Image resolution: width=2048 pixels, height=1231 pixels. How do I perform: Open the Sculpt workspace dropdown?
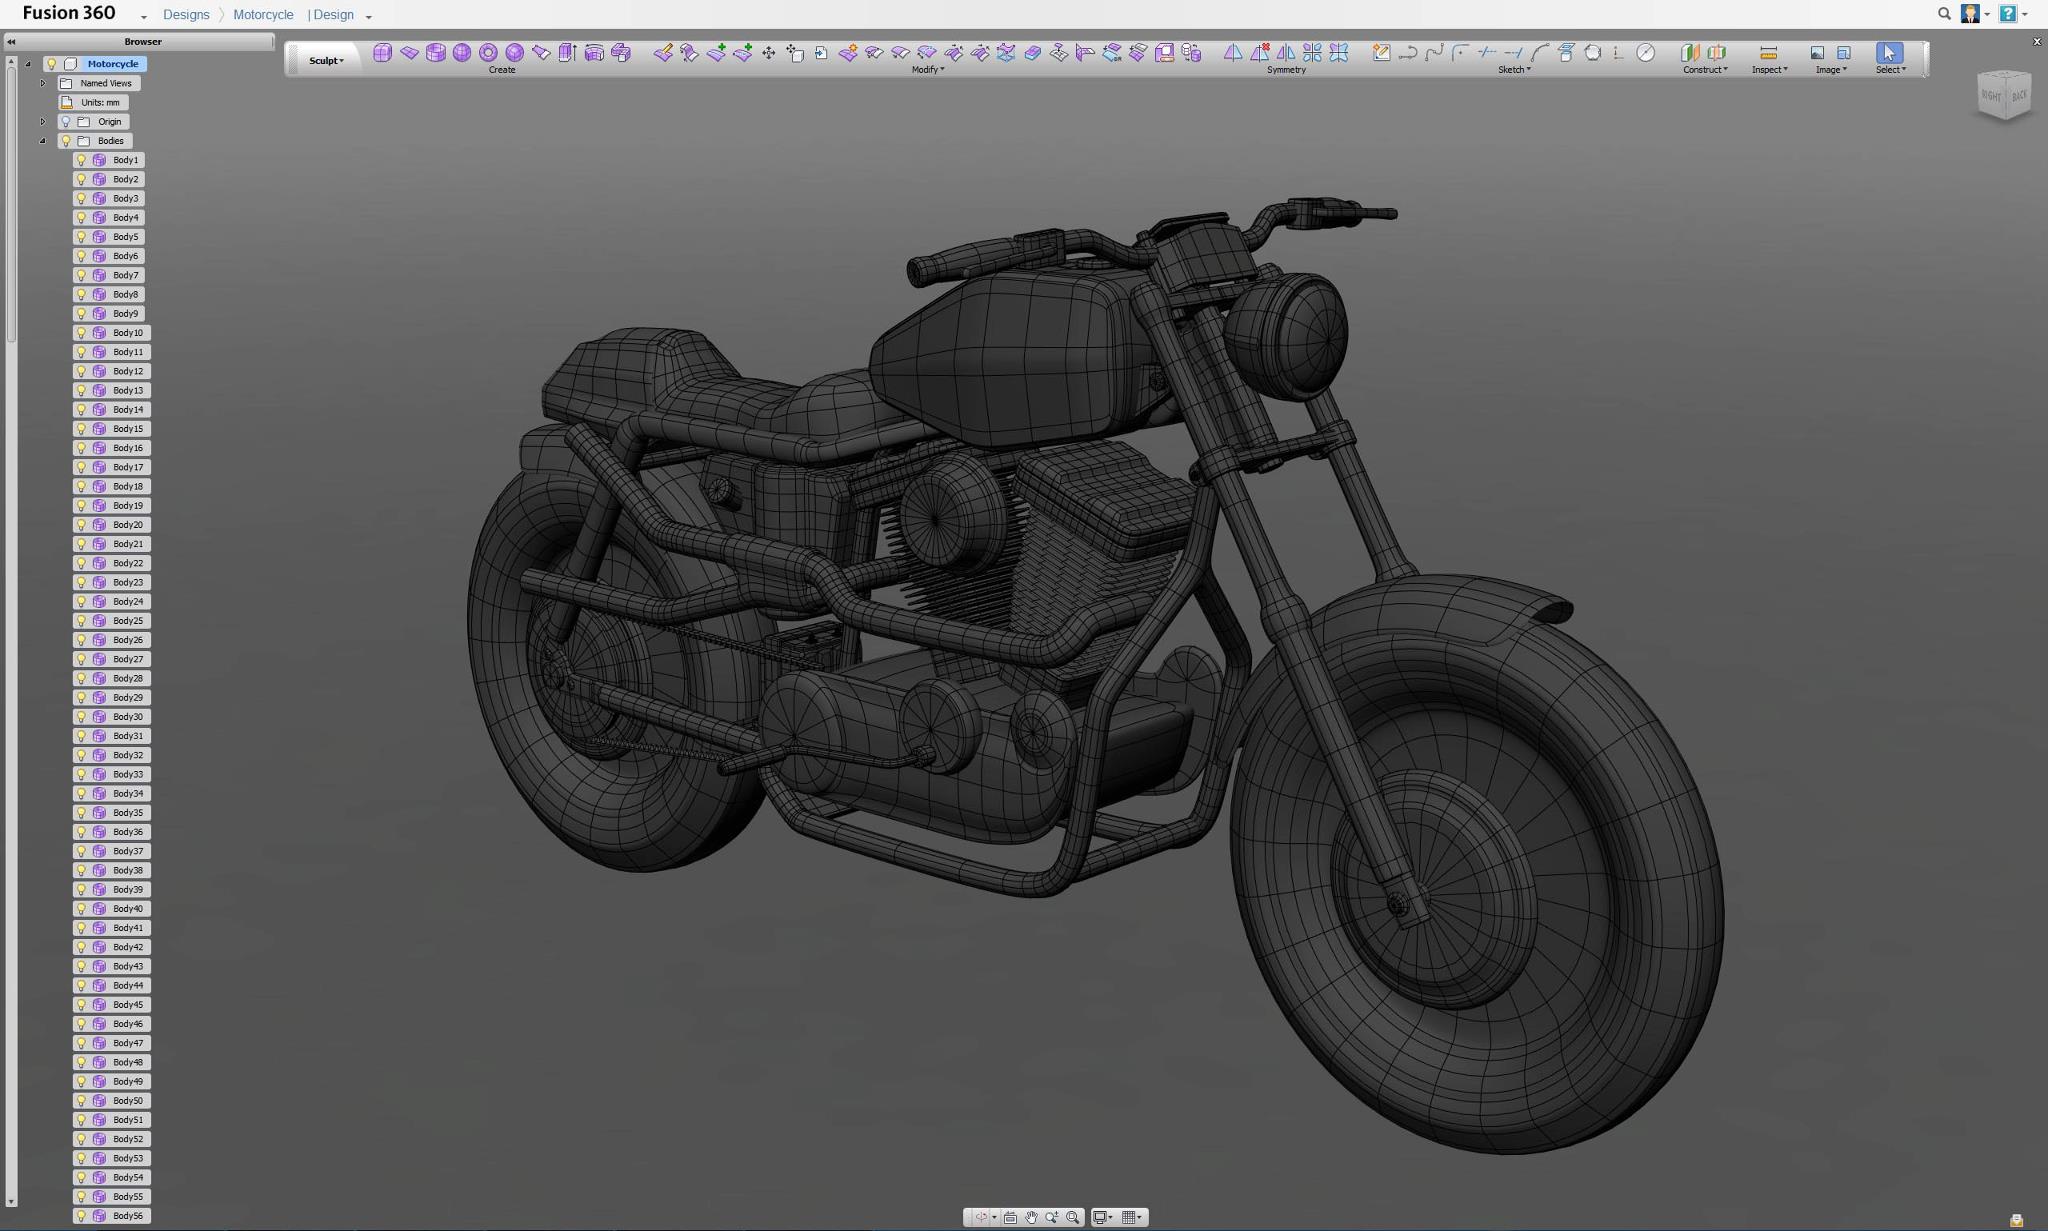point(324,60)
